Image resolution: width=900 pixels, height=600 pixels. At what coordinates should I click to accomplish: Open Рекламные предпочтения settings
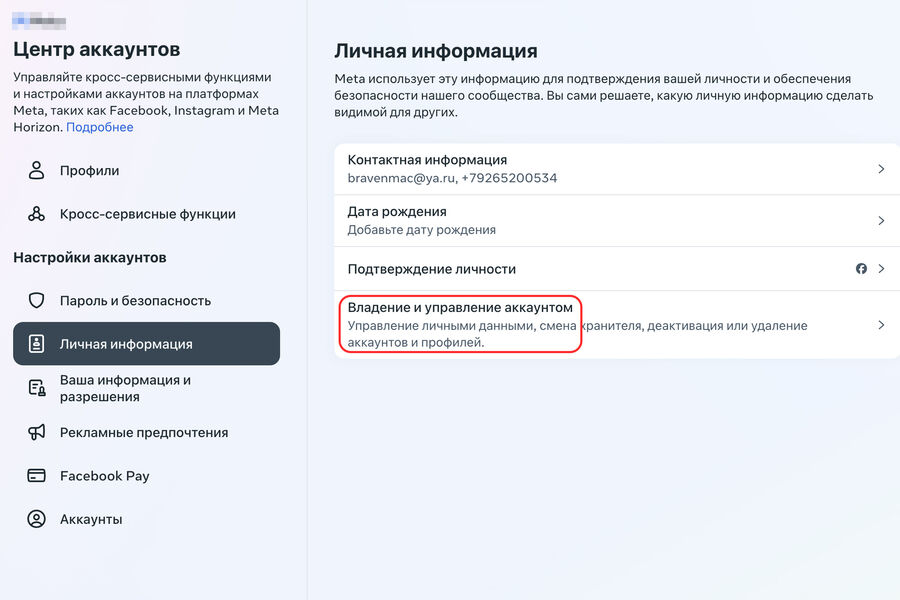click(x=146, y=432)
